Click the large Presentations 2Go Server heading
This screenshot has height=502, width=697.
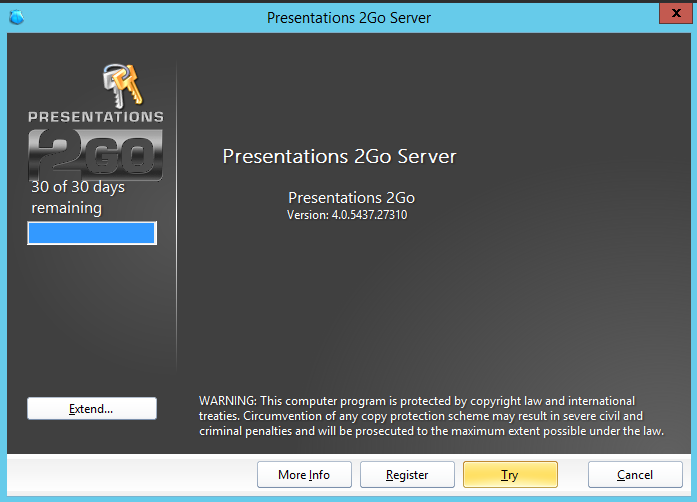coord(339,157)
